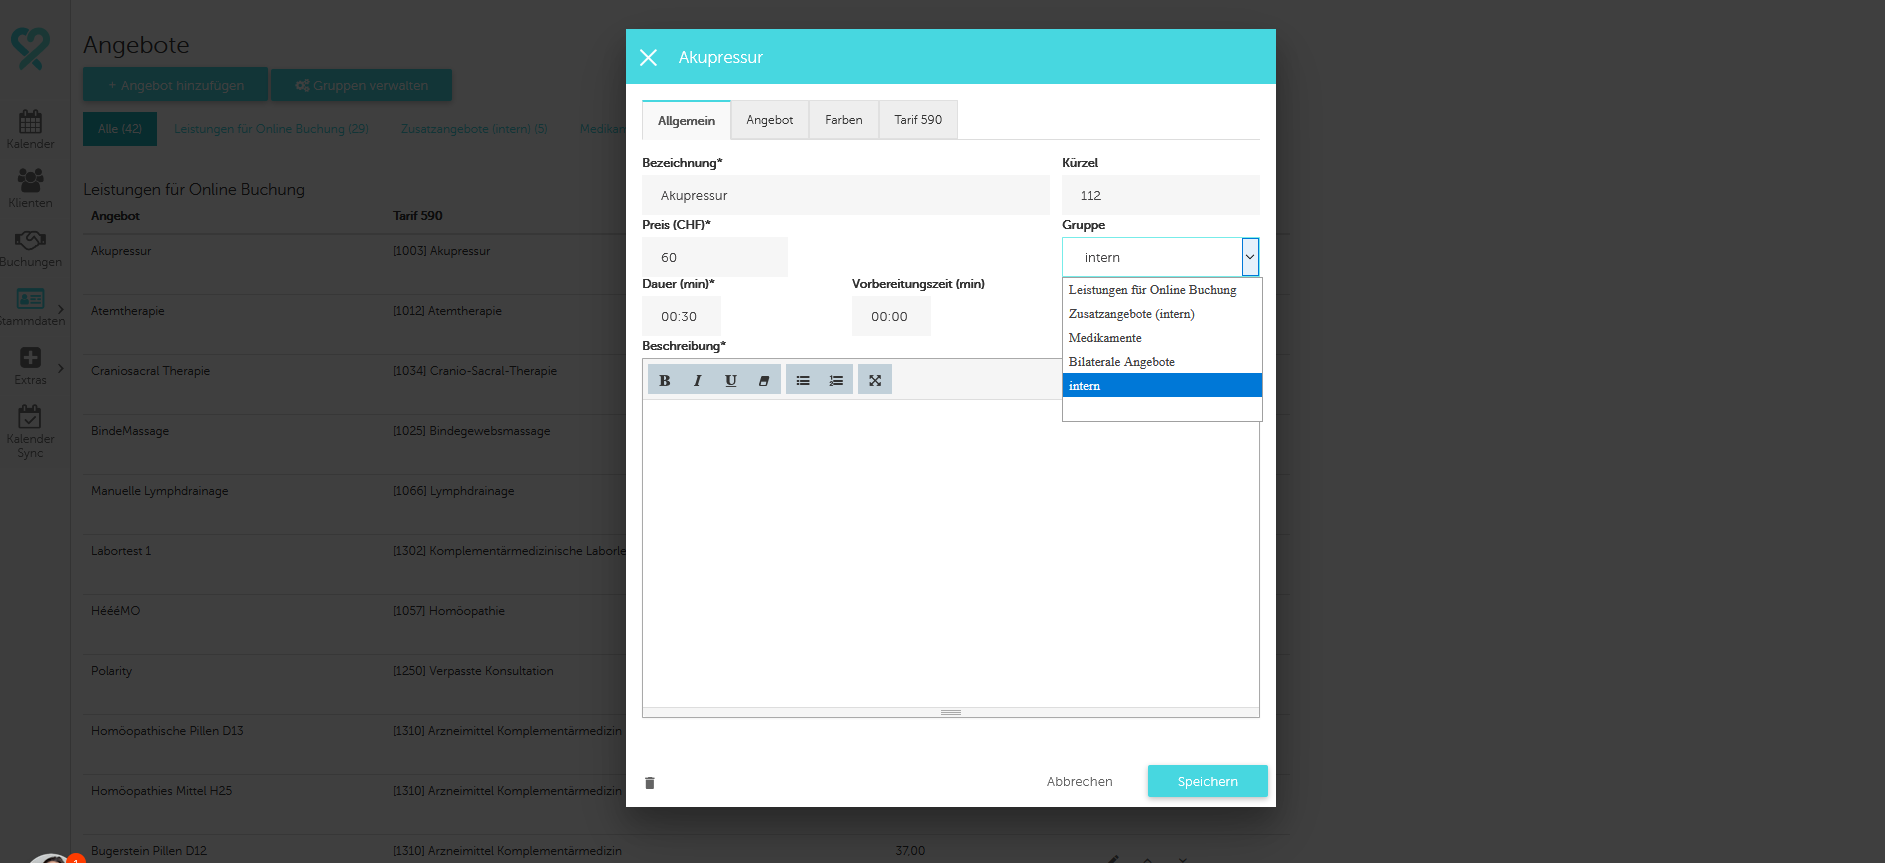Screen dimensions: 1885x863
Task: Click the Bold formatting icon
Action: coord(664,380)
